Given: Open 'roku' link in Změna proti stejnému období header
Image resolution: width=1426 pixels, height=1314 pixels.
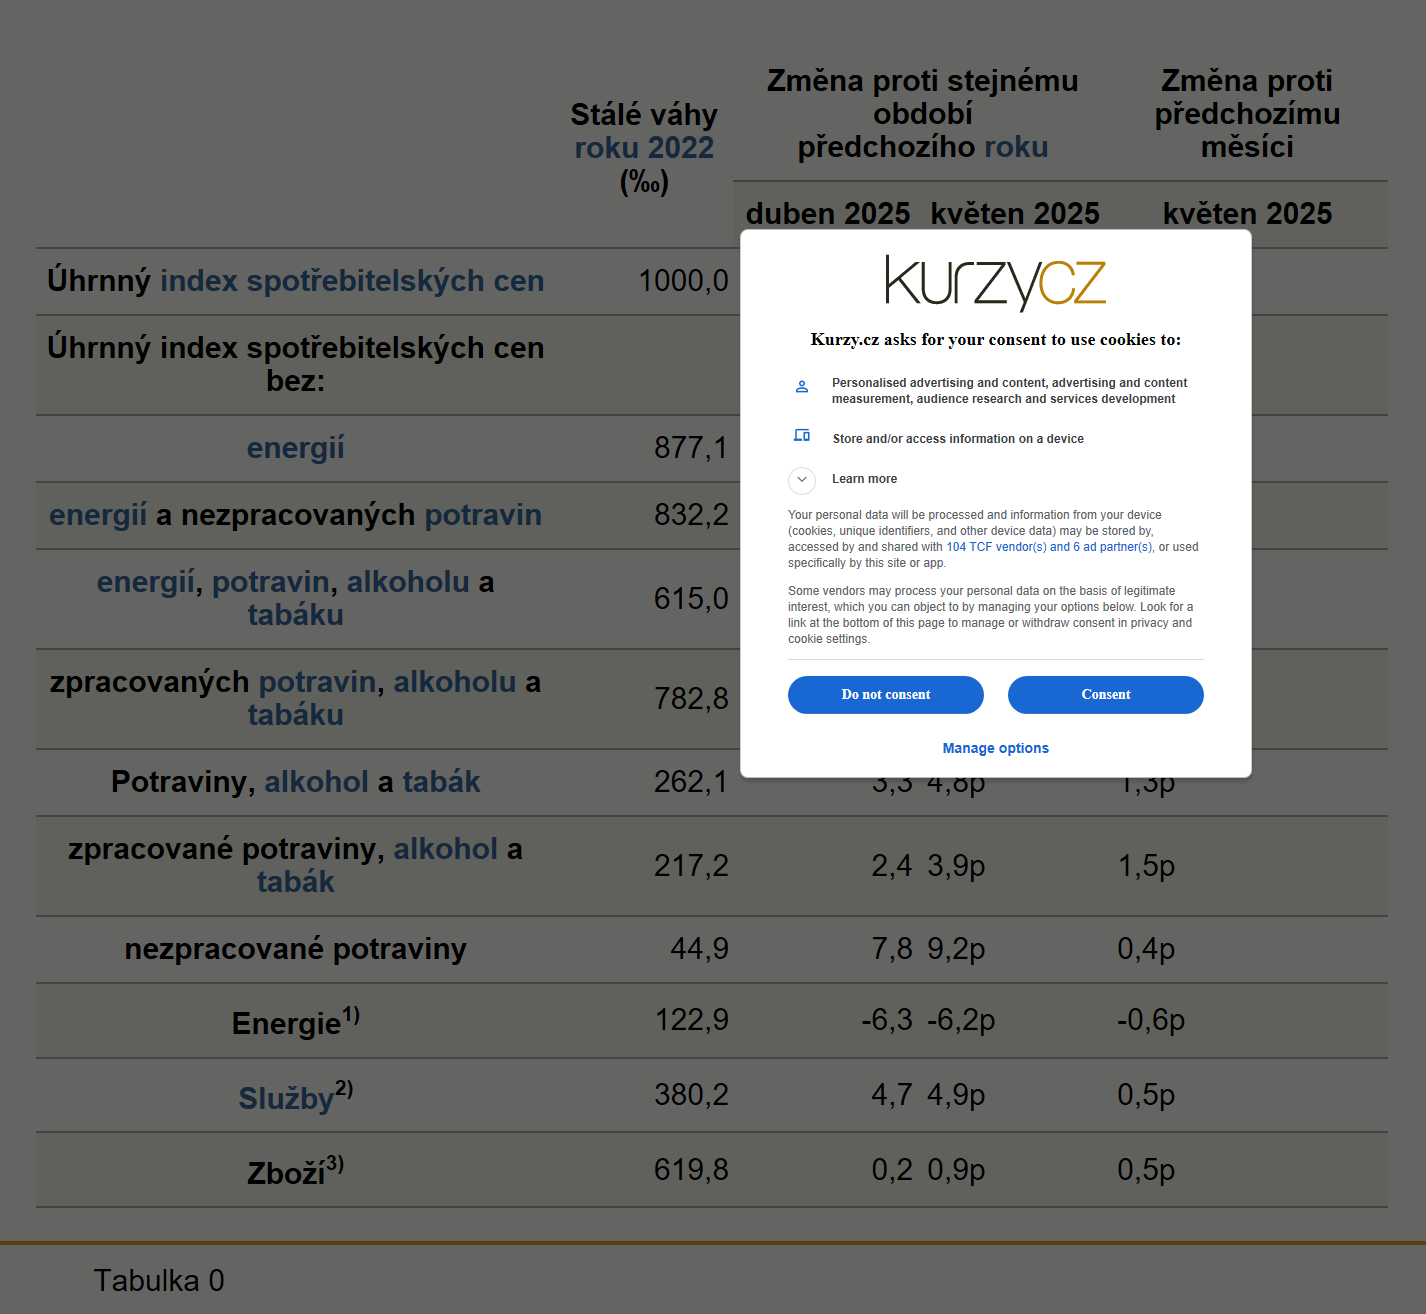Looking at the screenshot, I should click(x=1016, y=147).
